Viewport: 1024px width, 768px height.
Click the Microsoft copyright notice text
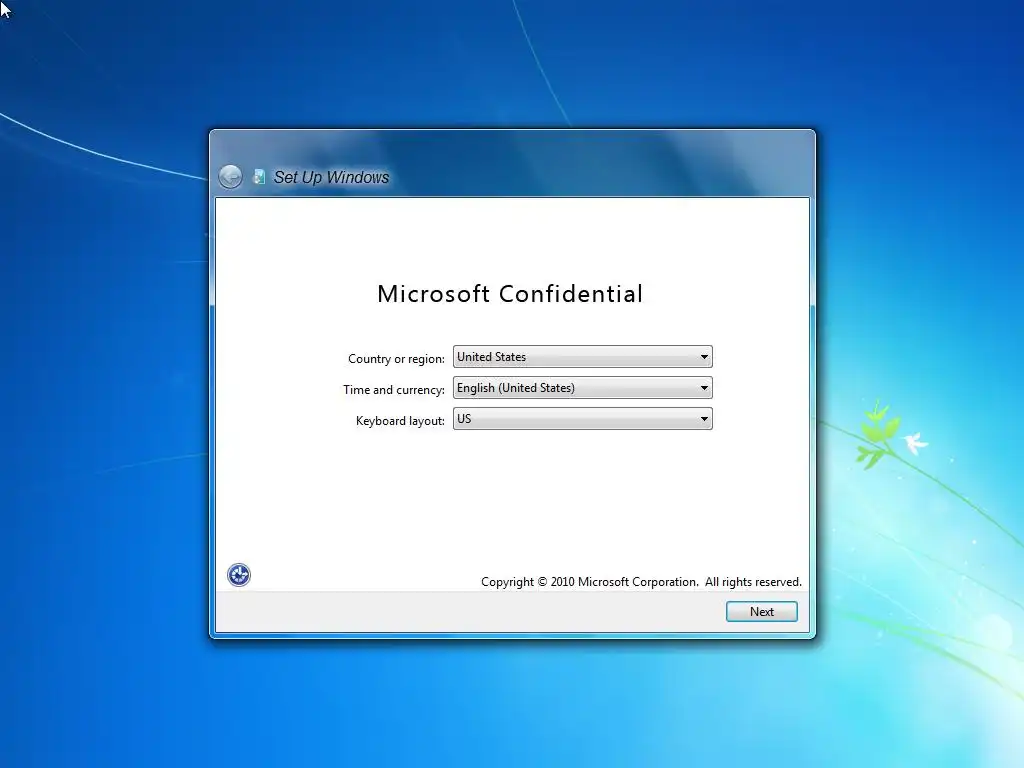(641, 582)
